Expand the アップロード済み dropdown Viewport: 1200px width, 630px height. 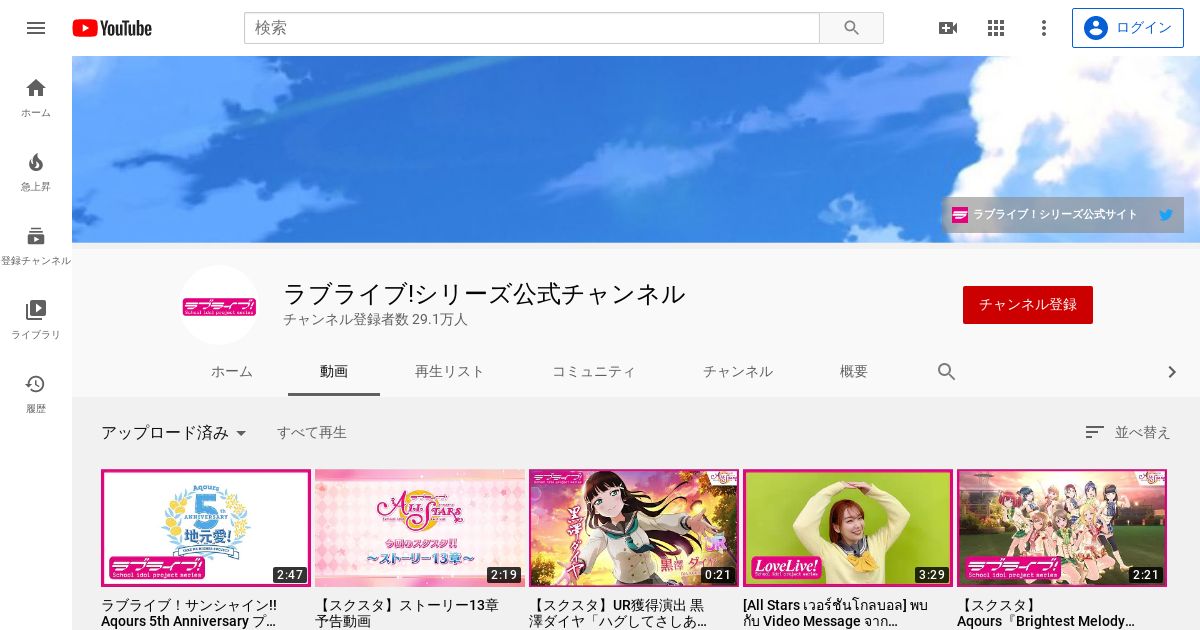tap(174, 433)
